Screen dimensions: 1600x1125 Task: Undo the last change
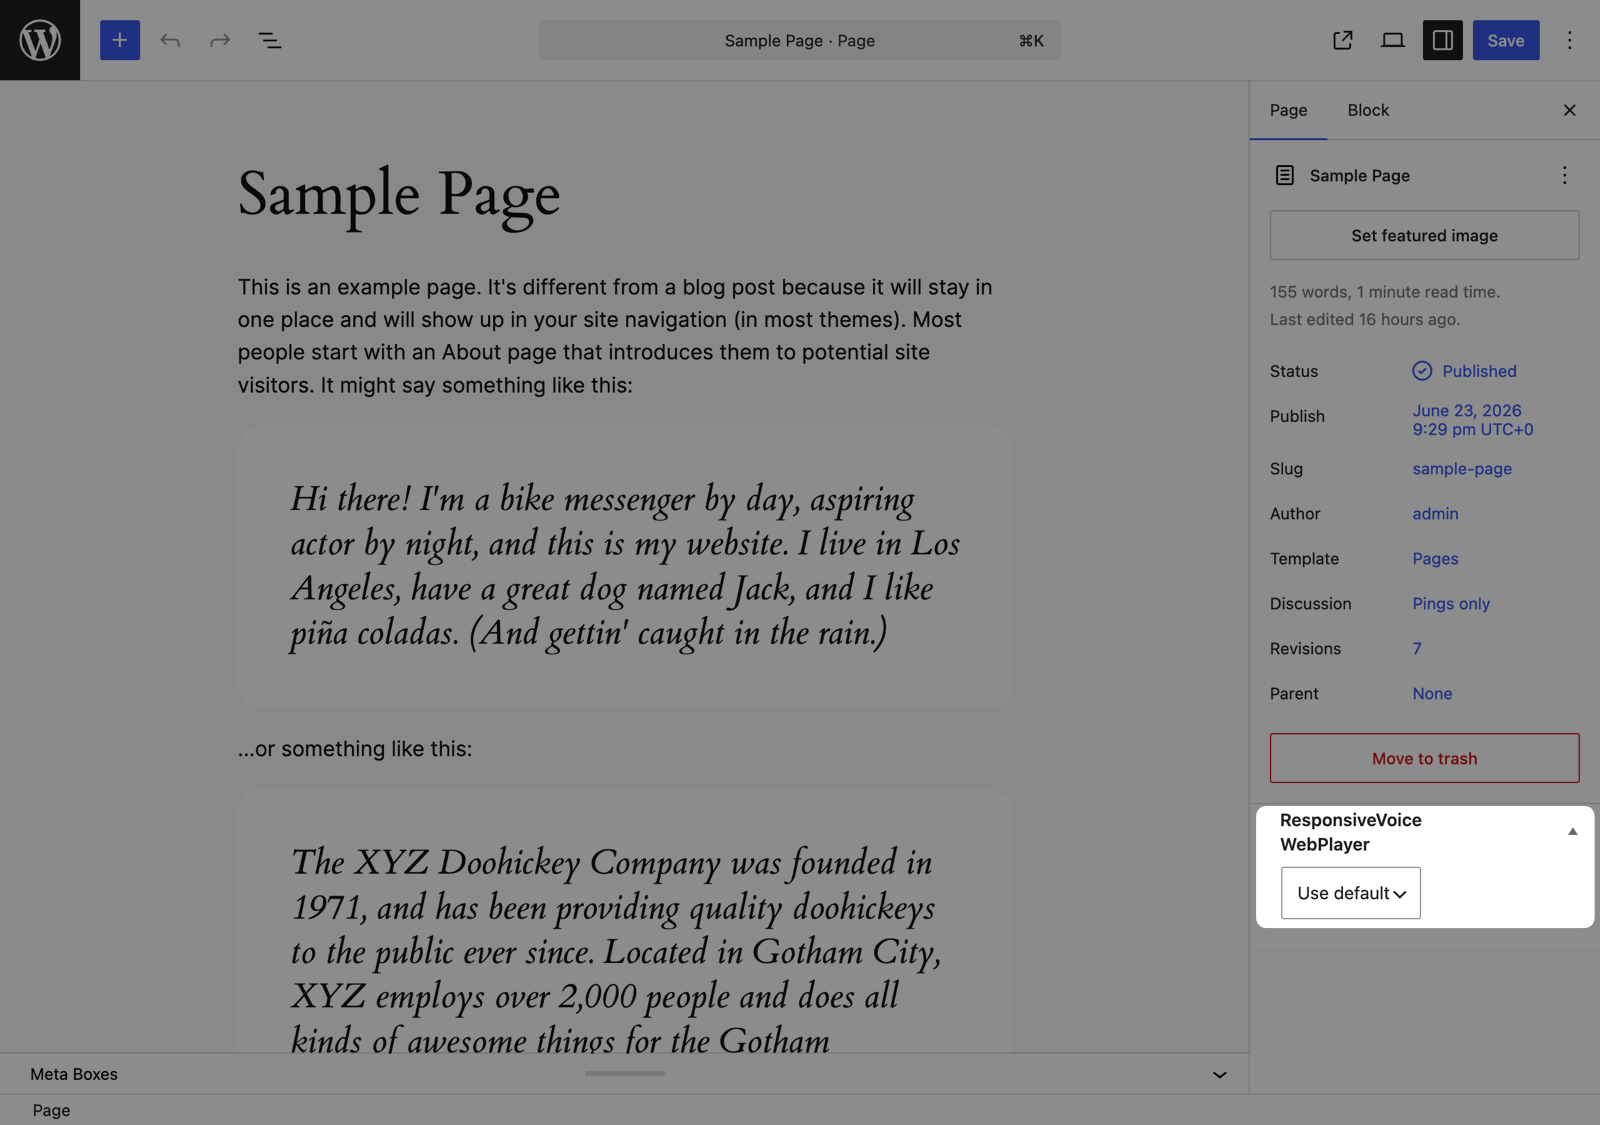pyautogui.click(x=170, y=40)
